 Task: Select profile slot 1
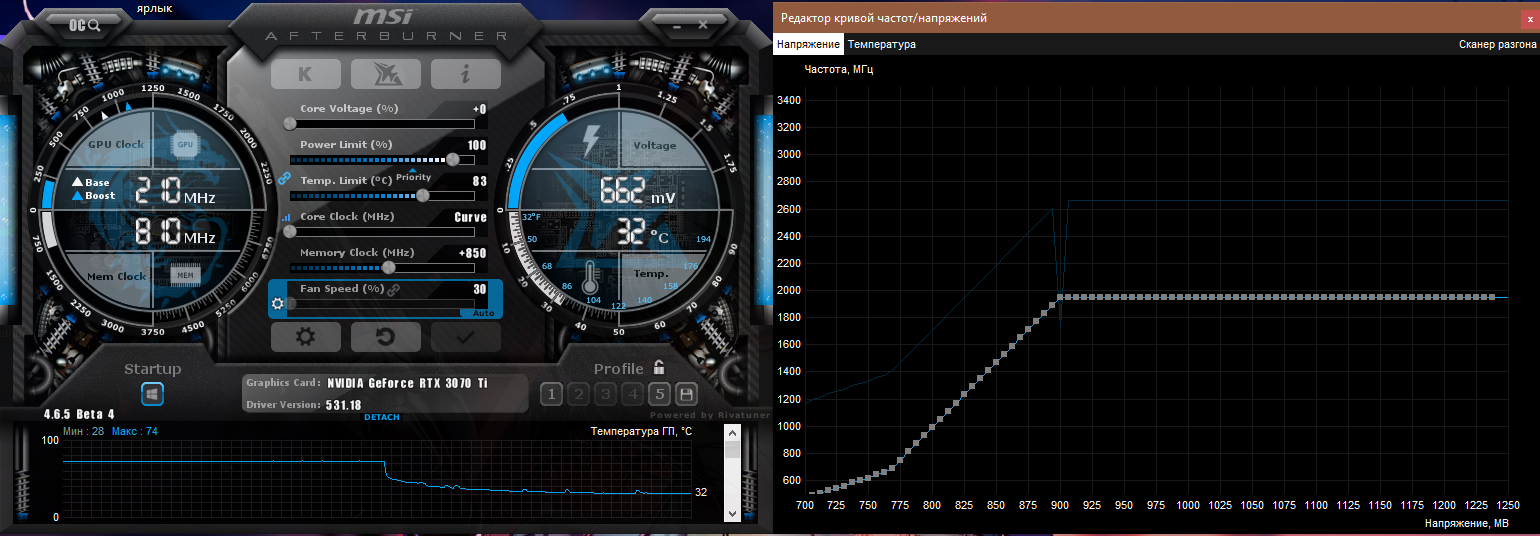550,394
